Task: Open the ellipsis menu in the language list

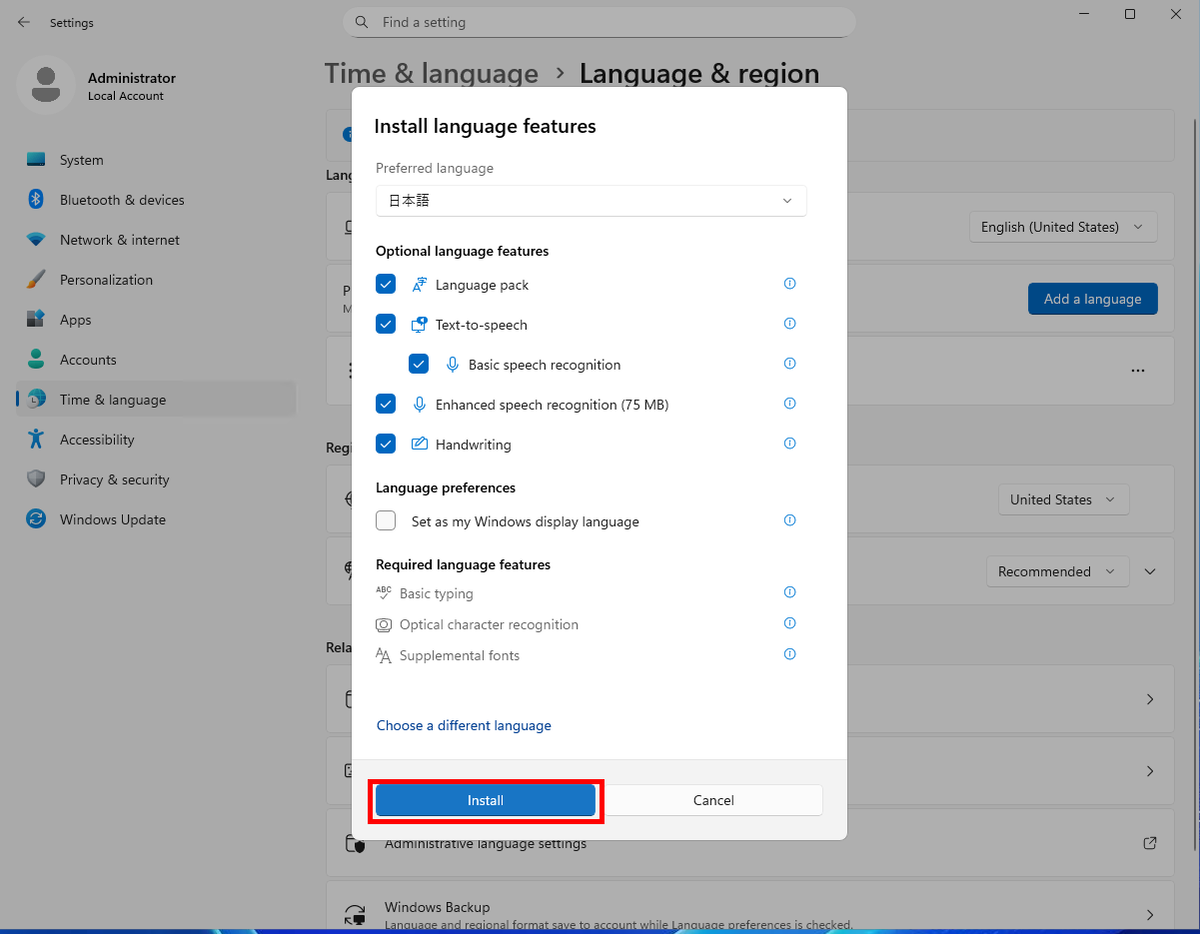Action: click(1137, 369)
